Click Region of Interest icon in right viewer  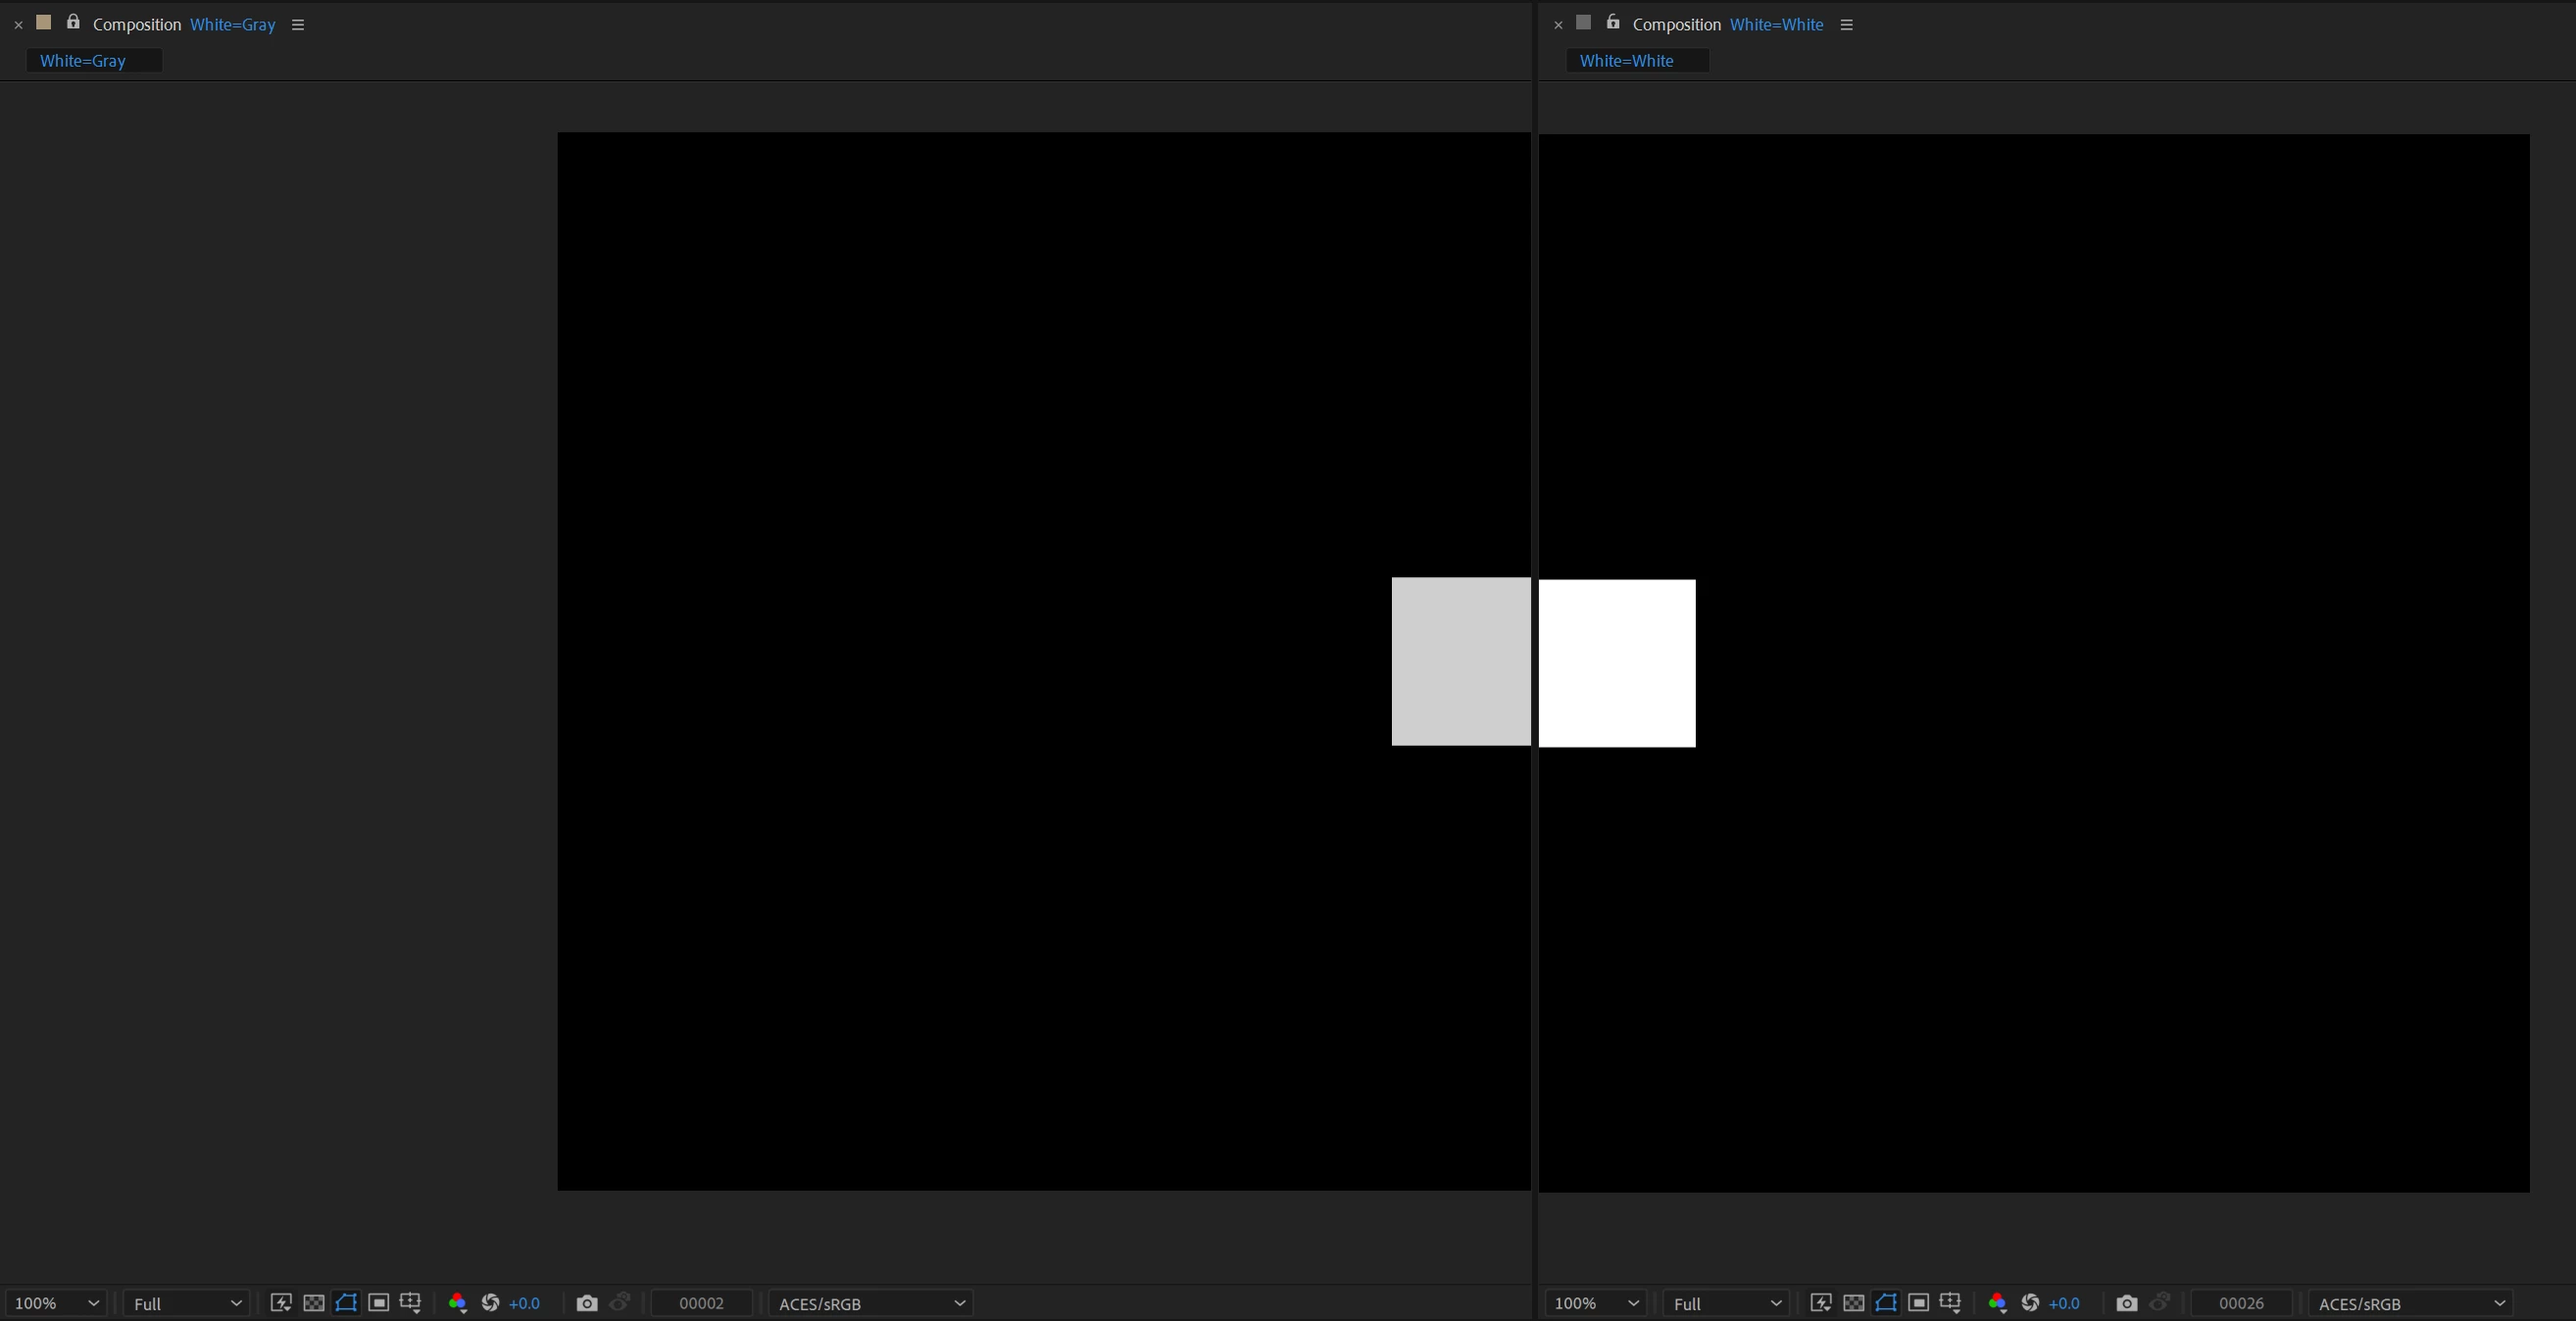coord(1918,1303)
